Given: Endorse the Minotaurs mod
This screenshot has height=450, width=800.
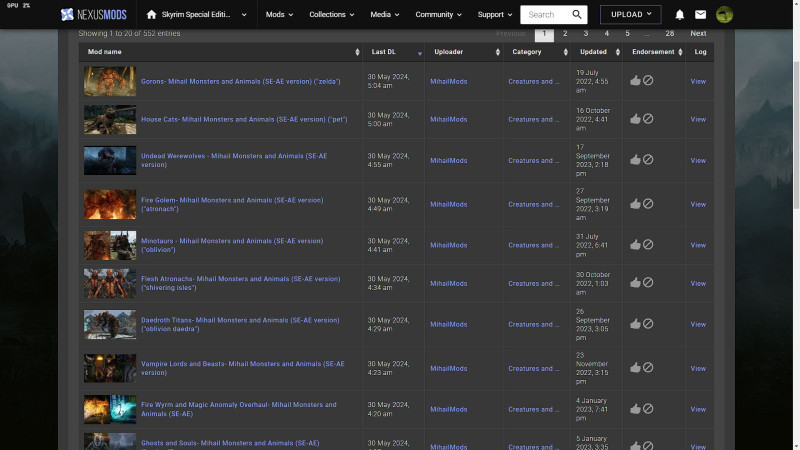Looking at the screenshot, I should 635,244.
